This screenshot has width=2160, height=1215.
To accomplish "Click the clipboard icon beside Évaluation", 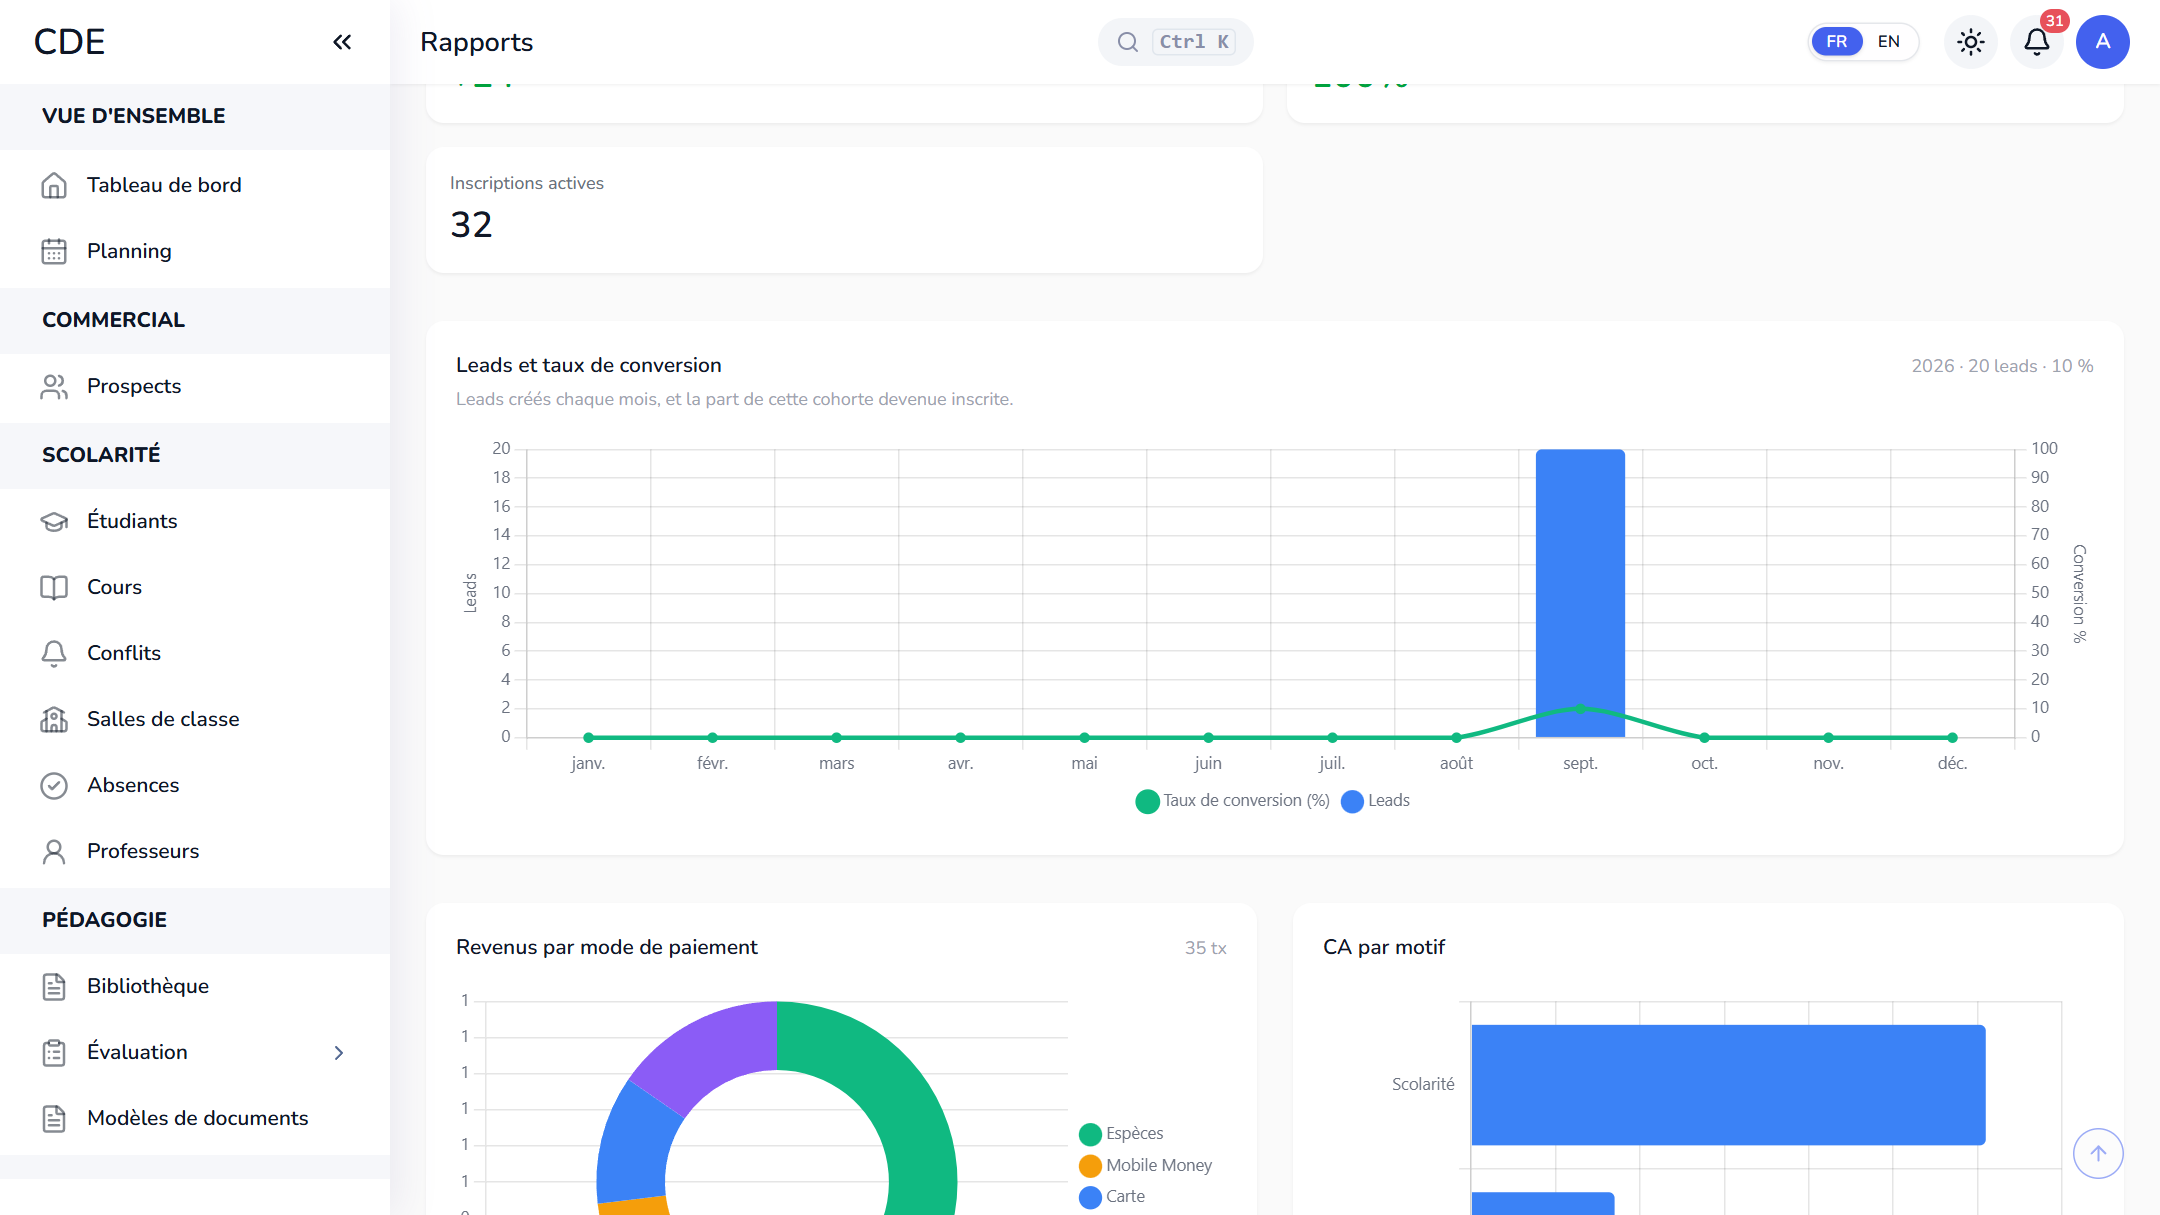I will [54, 1052].
